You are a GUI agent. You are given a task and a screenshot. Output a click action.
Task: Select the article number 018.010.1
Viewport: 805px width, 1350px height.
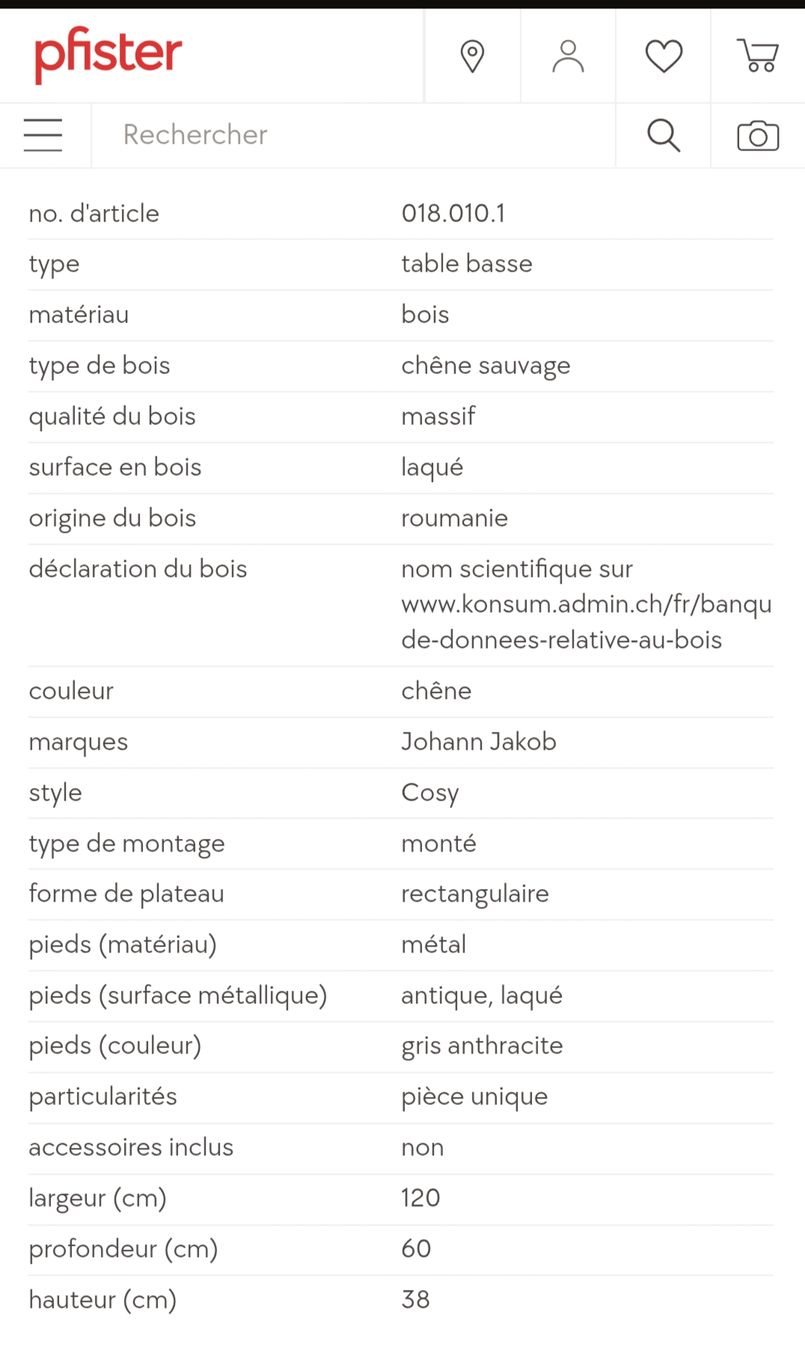click(453, 213)
